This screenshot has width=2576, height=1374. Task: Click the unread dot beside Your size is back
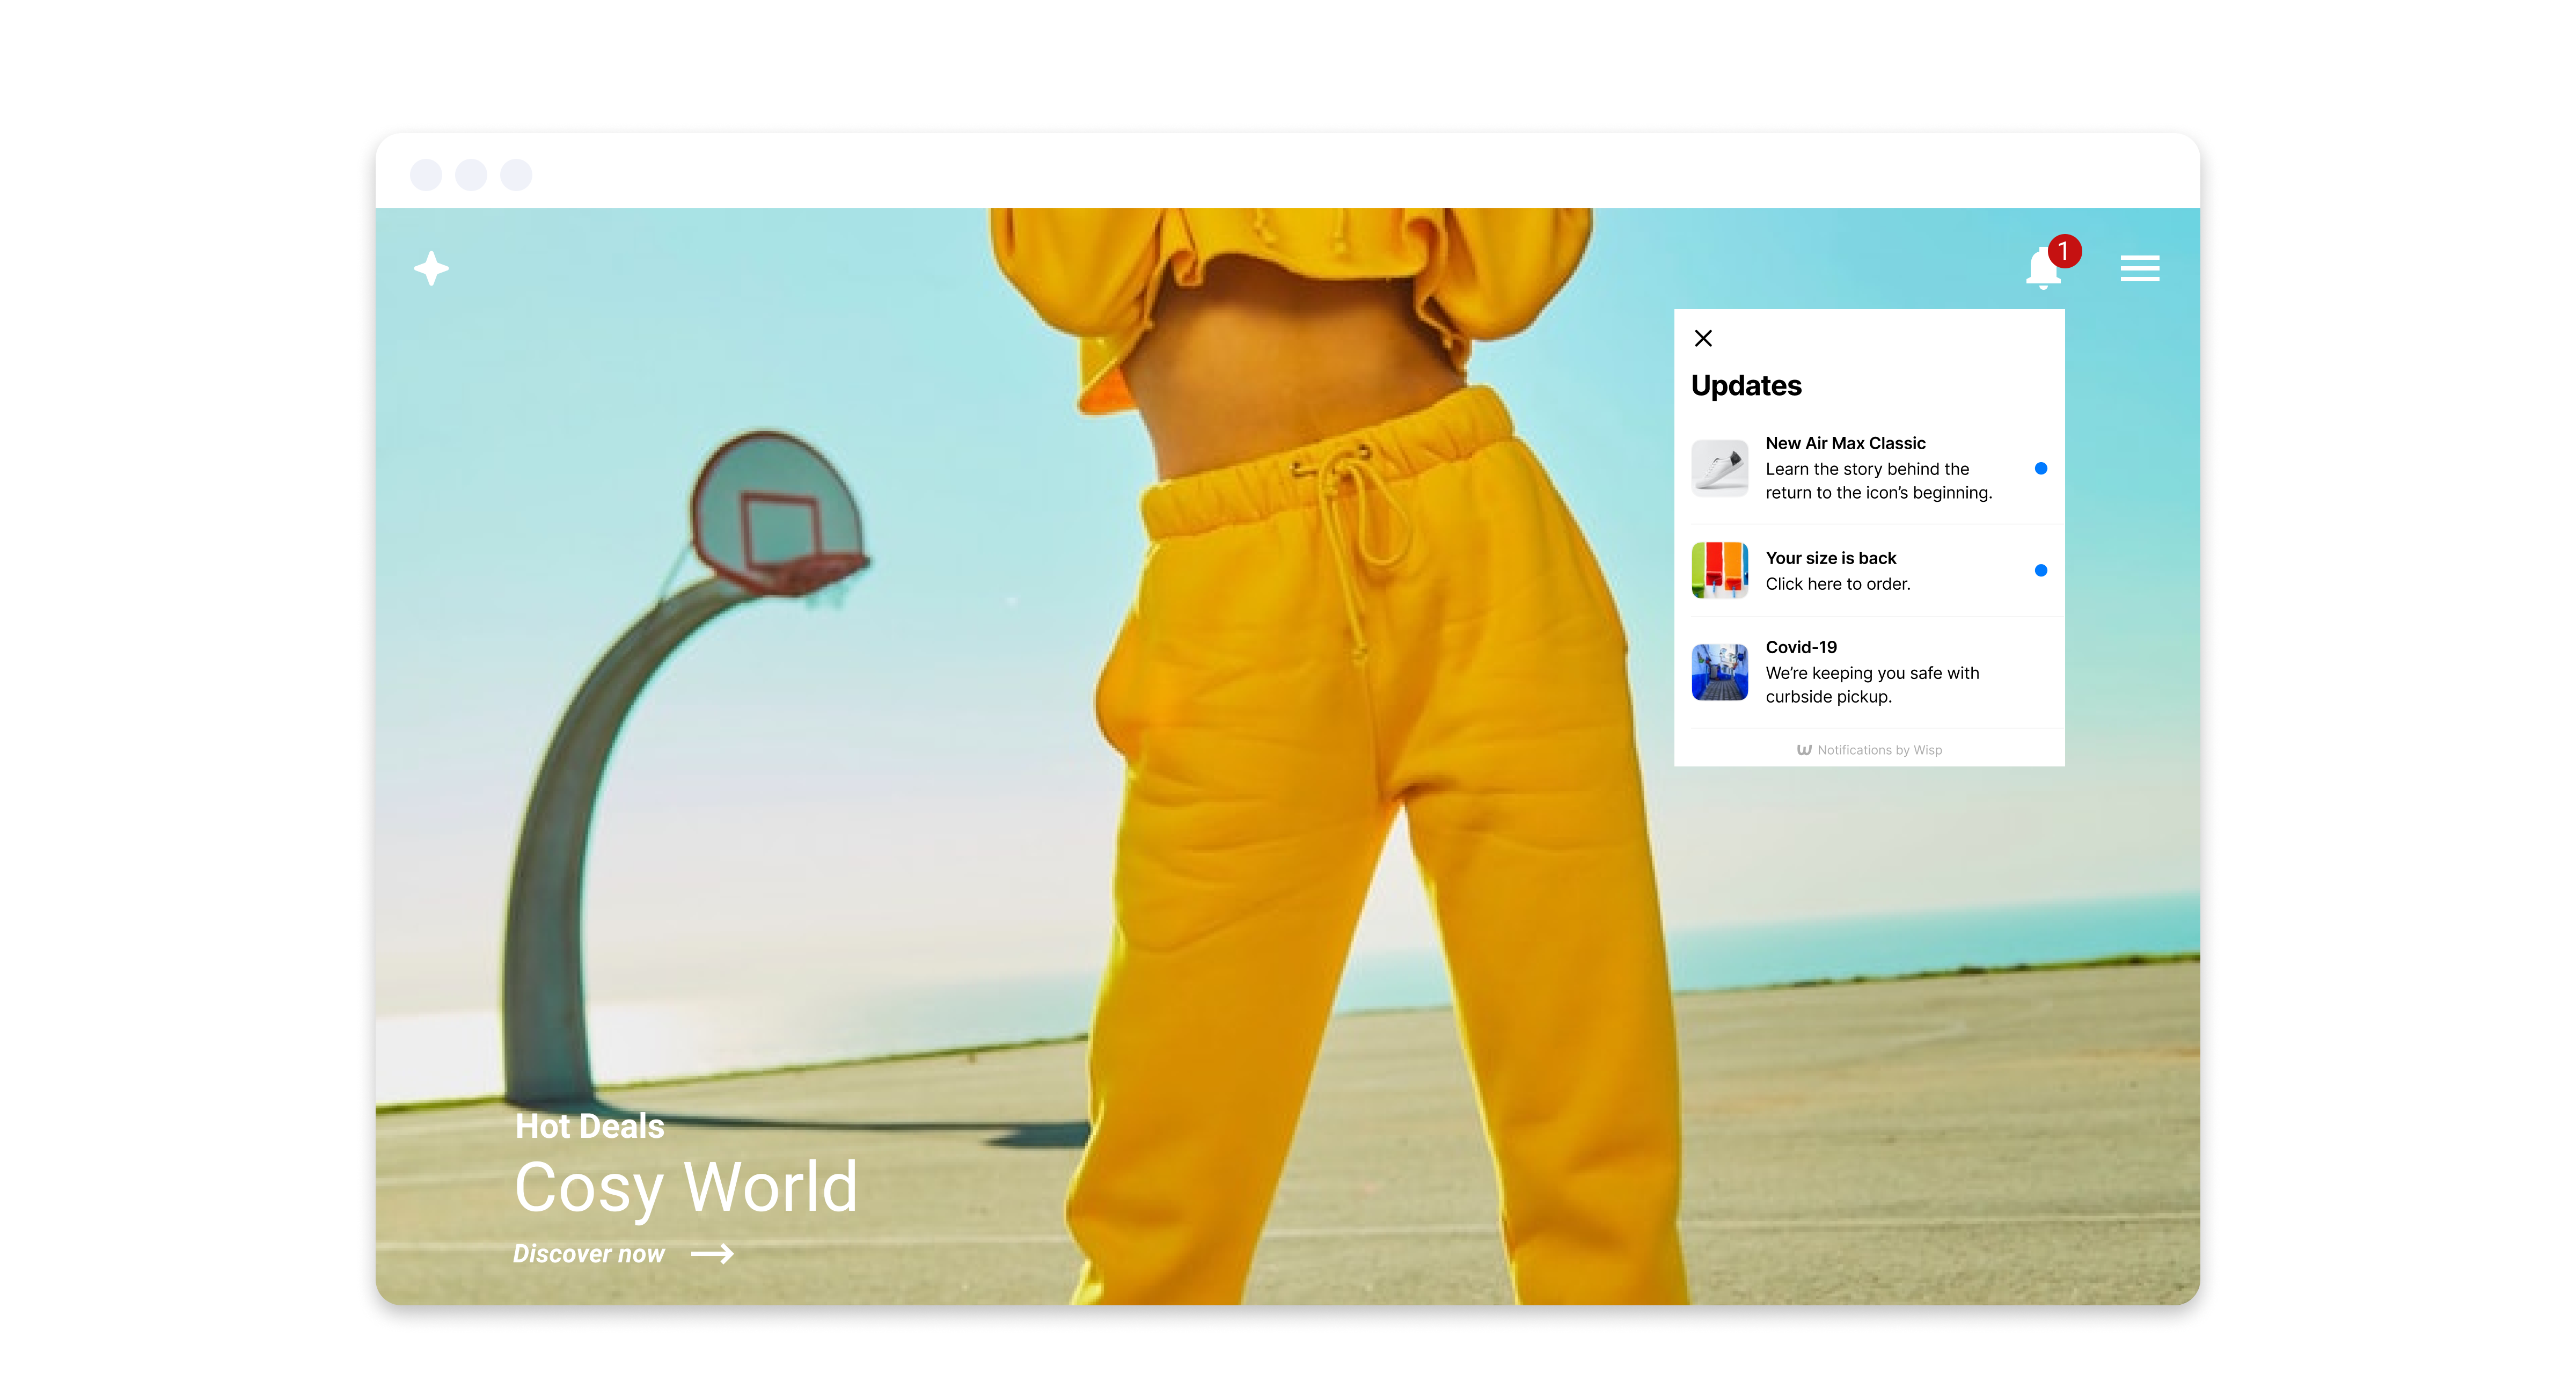[2041, 570]
